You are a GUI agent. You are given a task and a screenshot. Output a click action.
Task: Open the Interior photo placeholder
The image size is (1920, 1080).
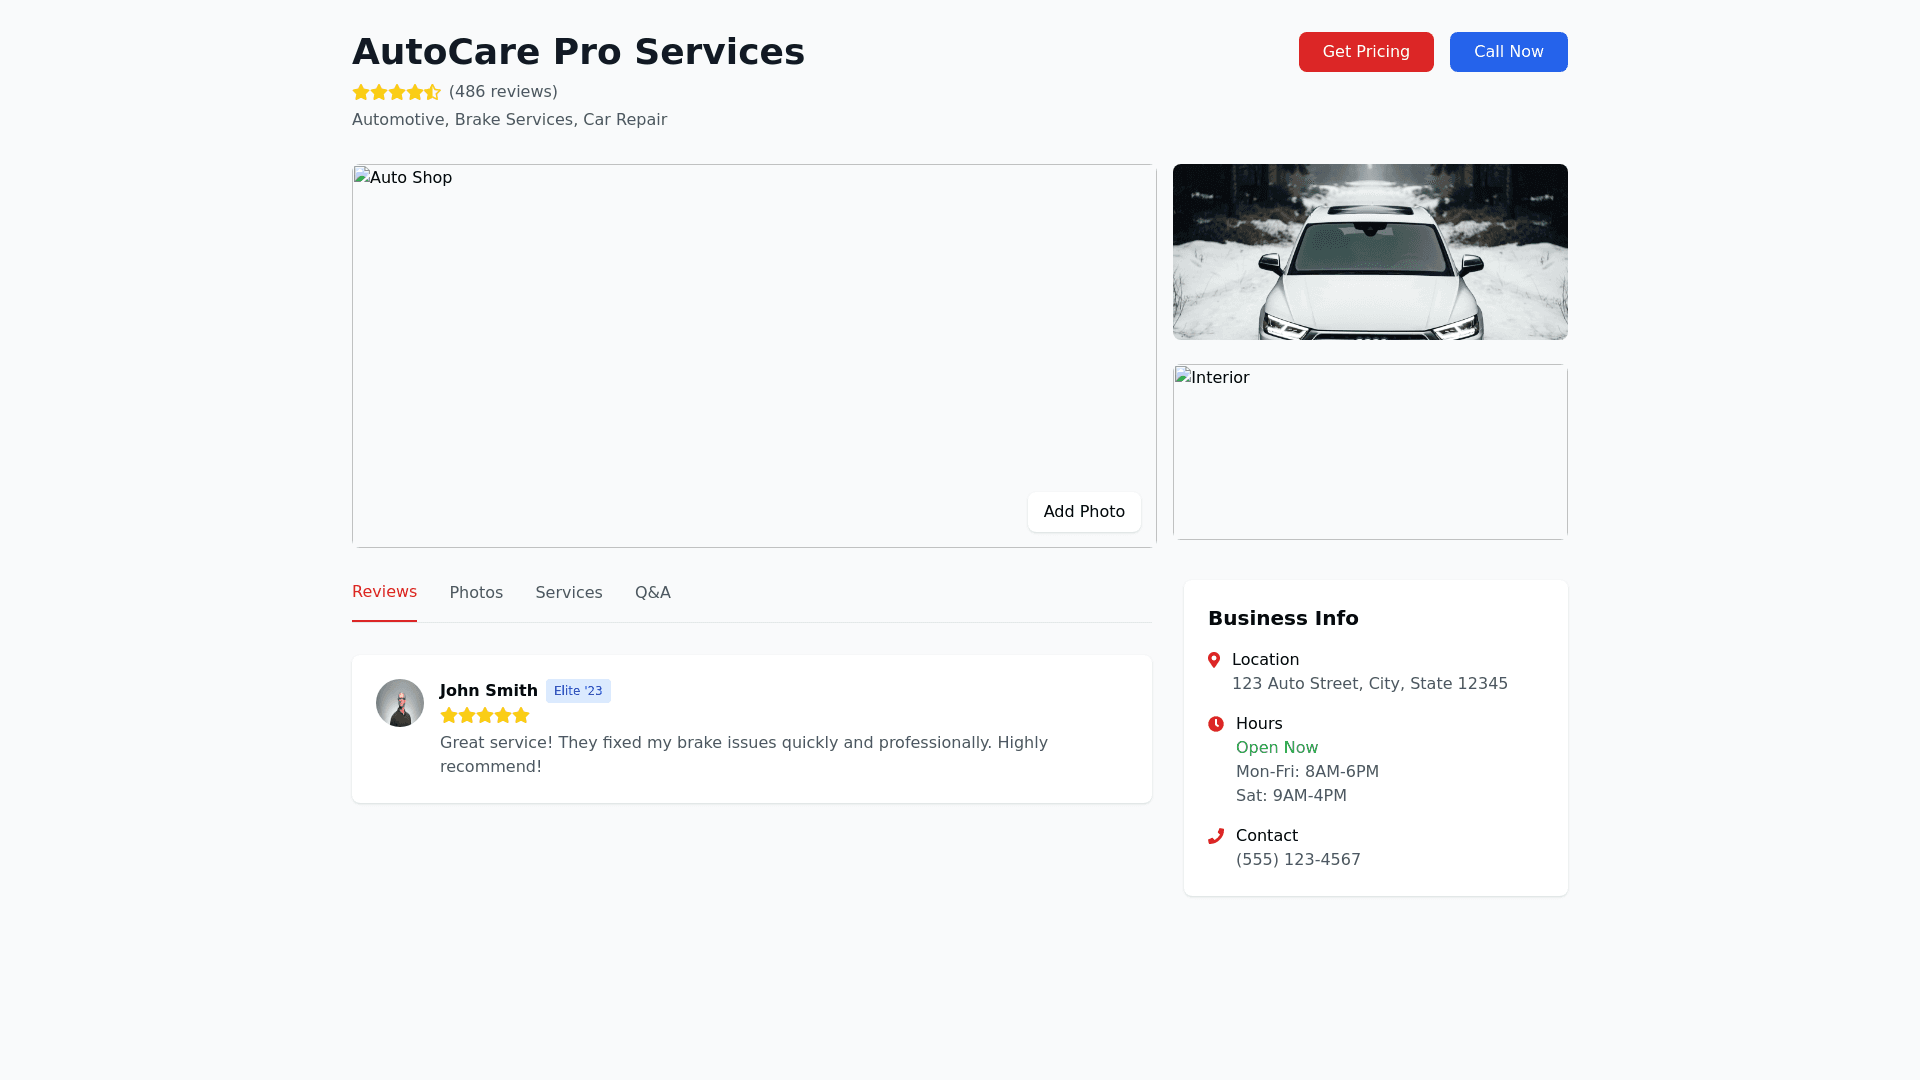[1370, 452]
